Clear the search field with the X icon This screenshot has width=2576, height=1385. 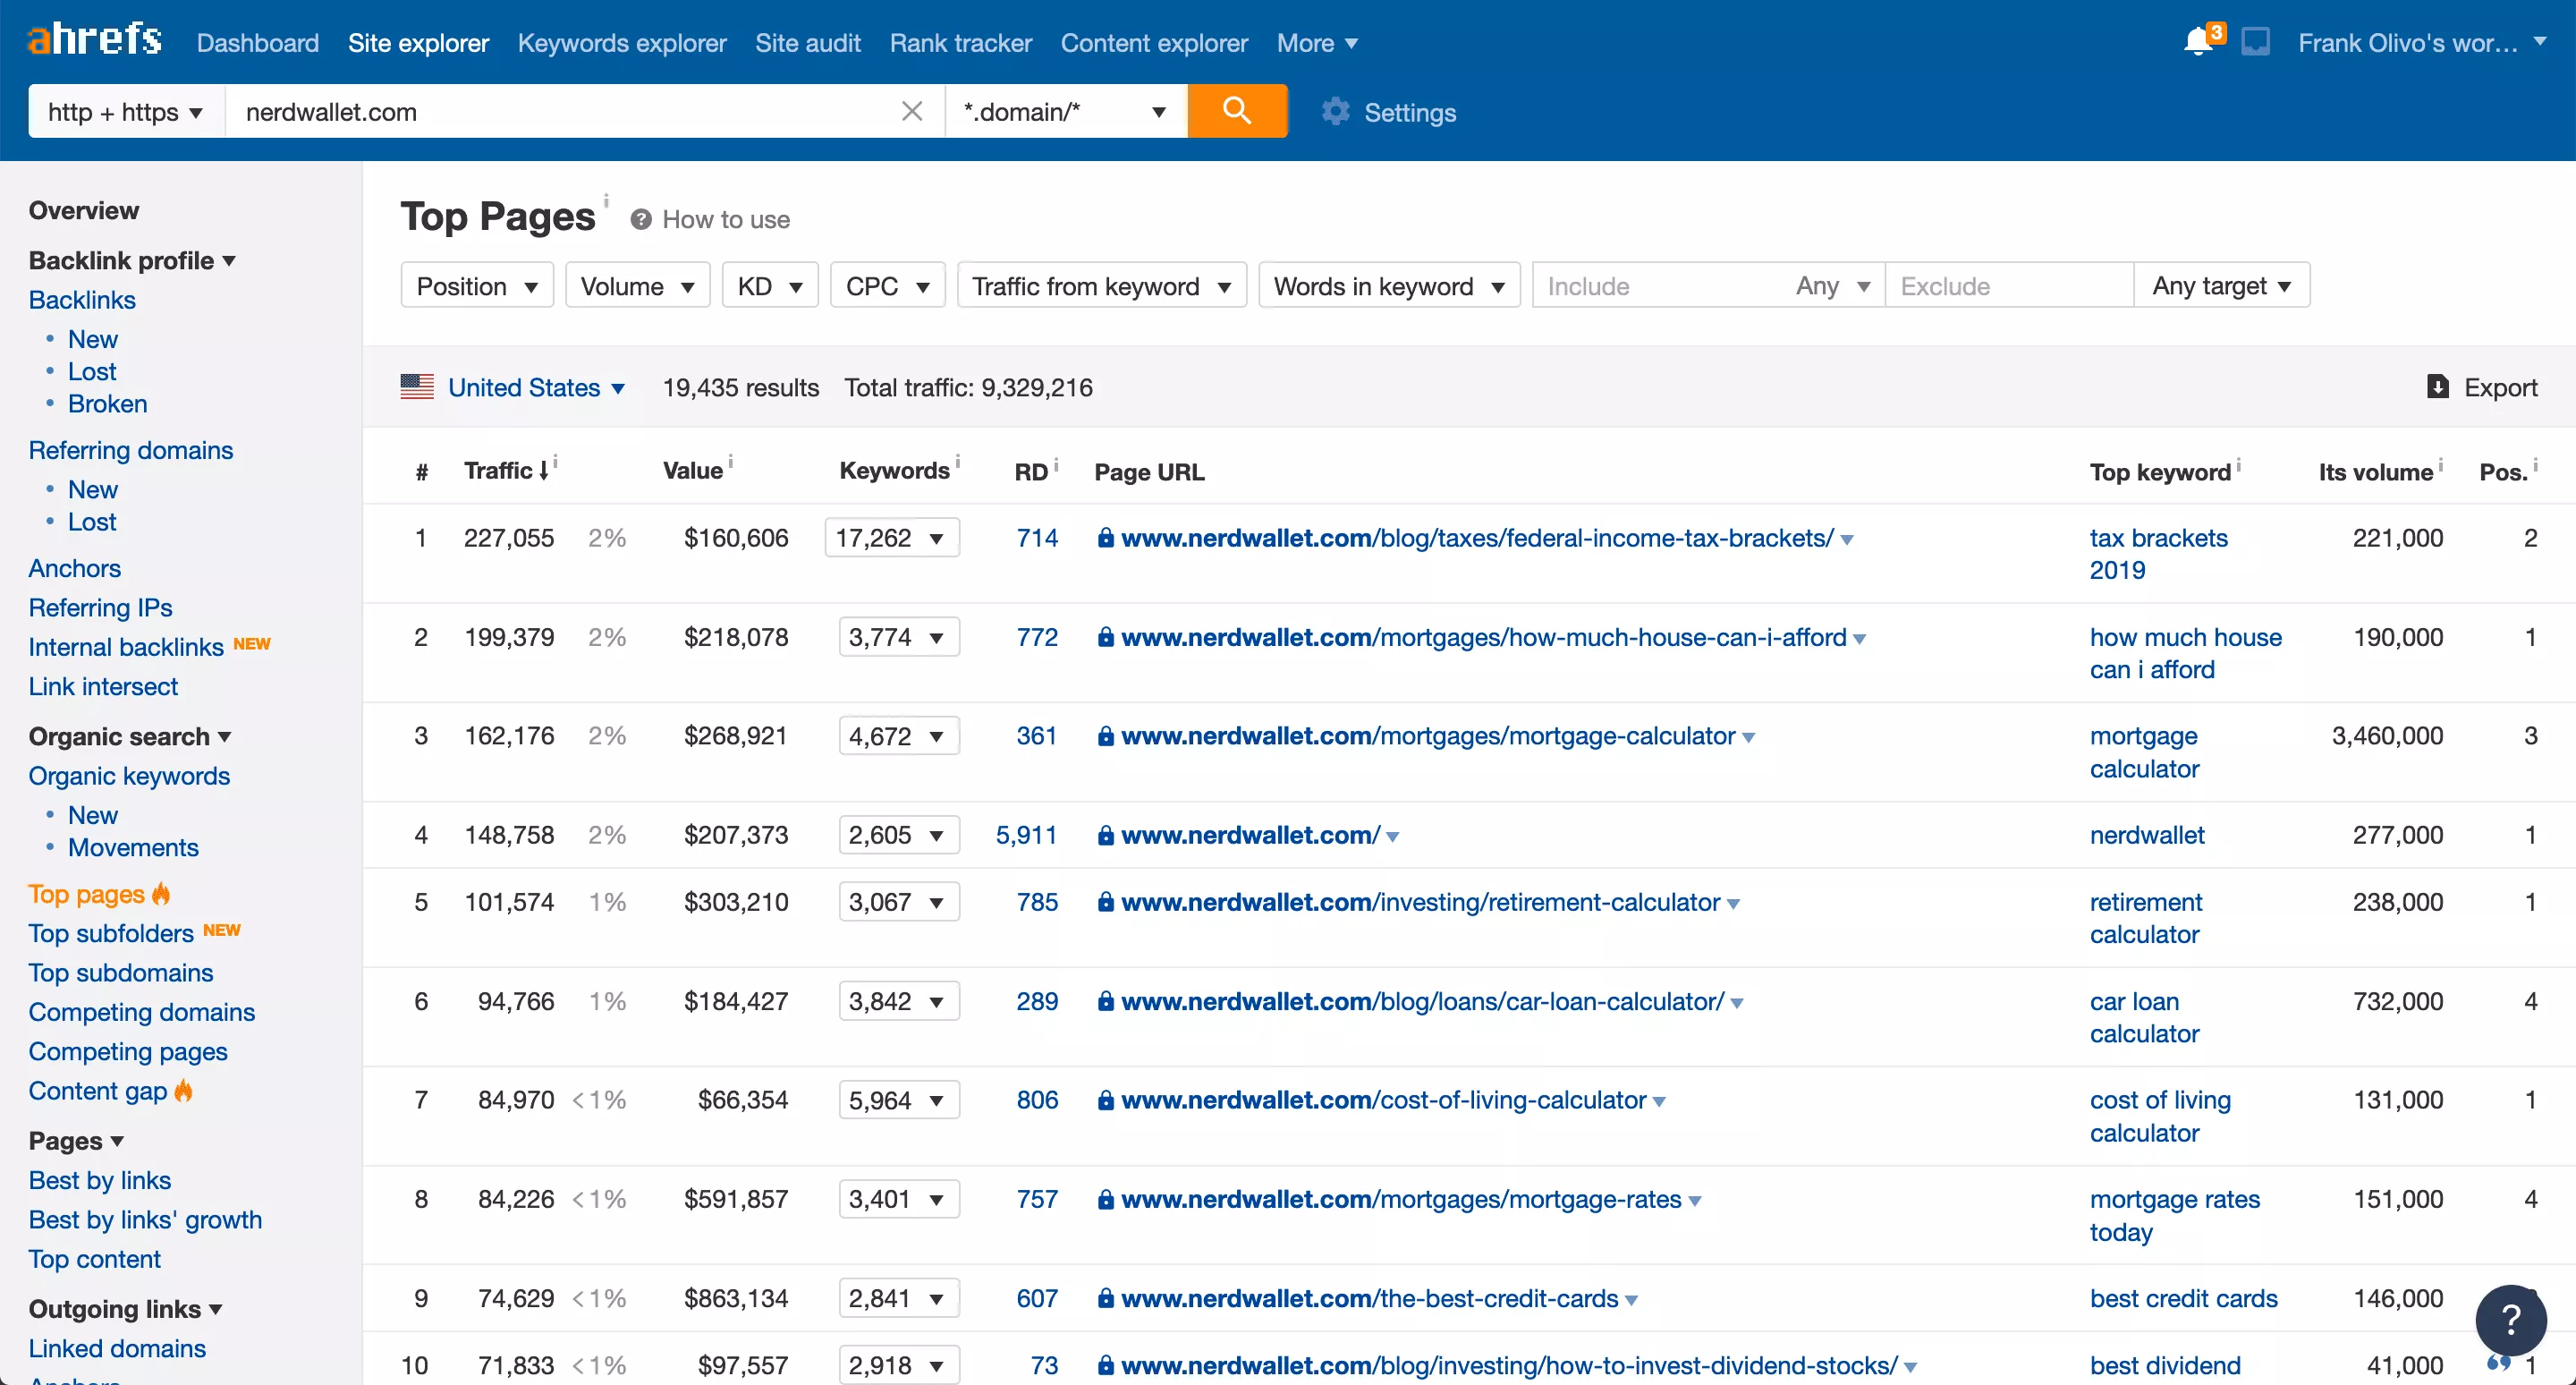(911, 111)
